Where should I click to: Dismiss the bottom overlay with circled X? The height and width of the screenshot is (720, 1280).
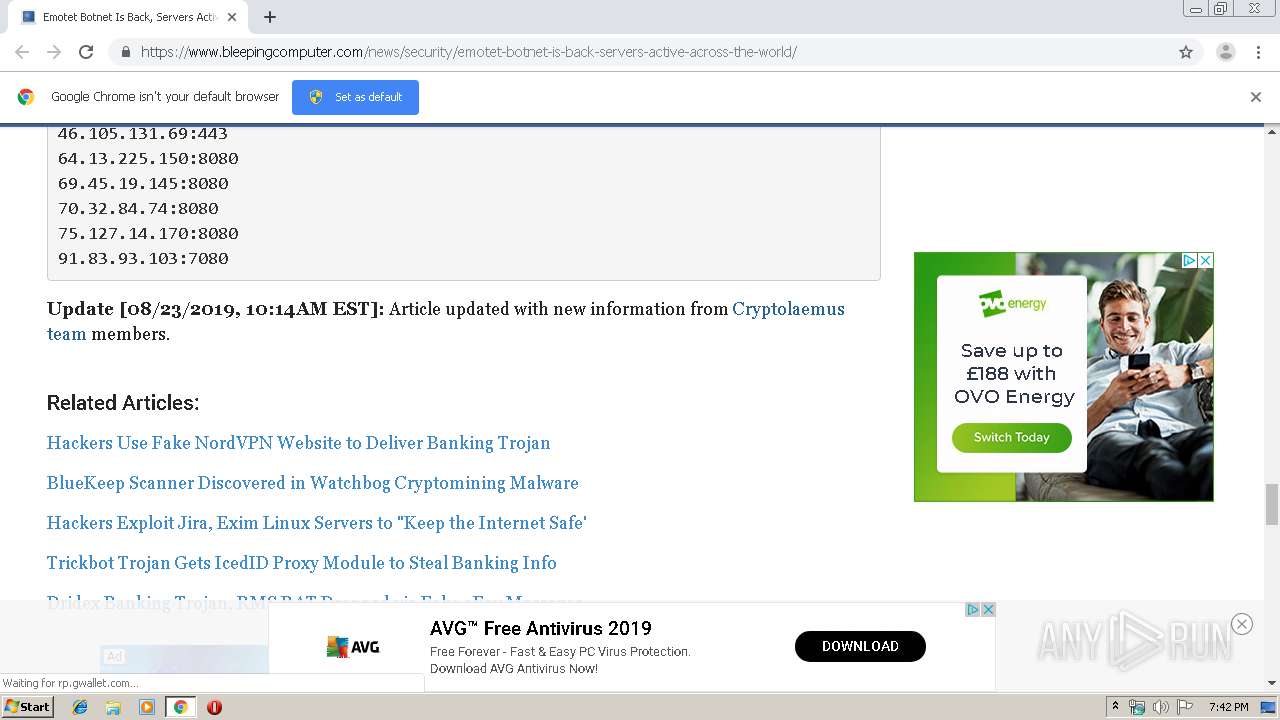1242,624
